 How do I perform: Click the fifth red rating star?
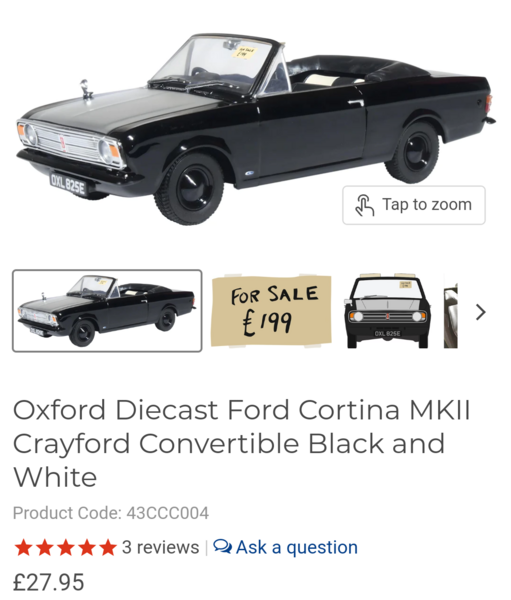108,547
